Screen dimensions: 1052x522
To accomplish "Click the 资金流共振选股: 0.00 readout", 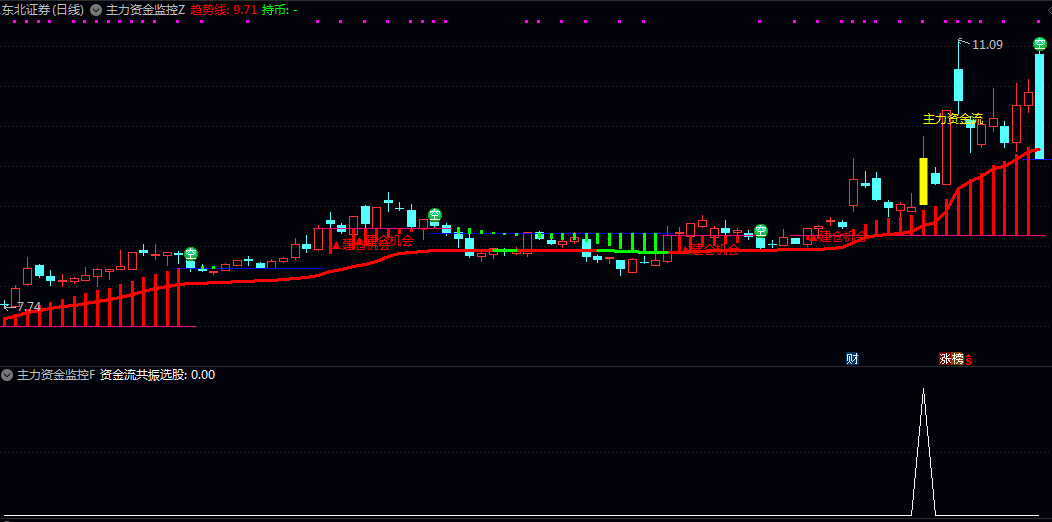I will (x=157, y=375).
